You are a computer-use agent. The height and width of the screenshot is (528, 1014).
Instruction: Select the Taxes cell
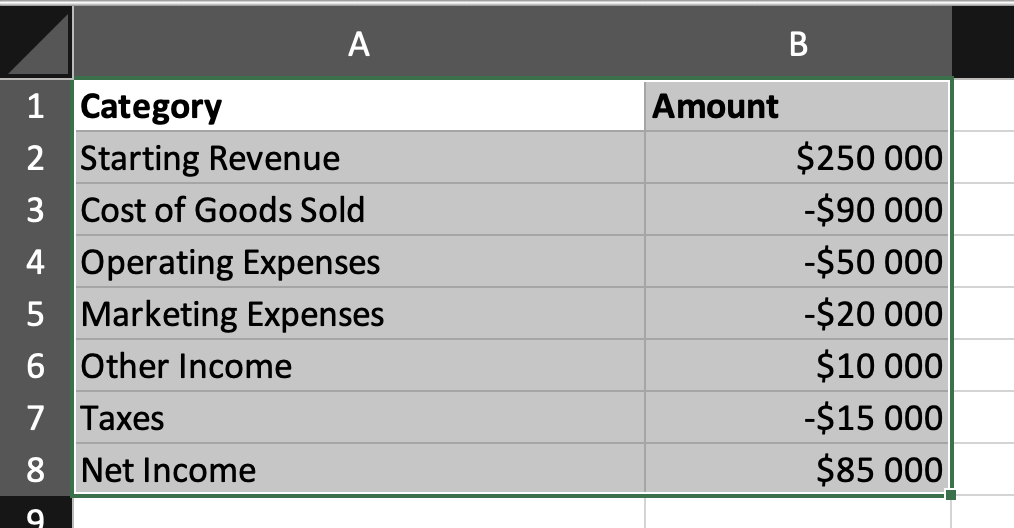[x=359, y=418]
